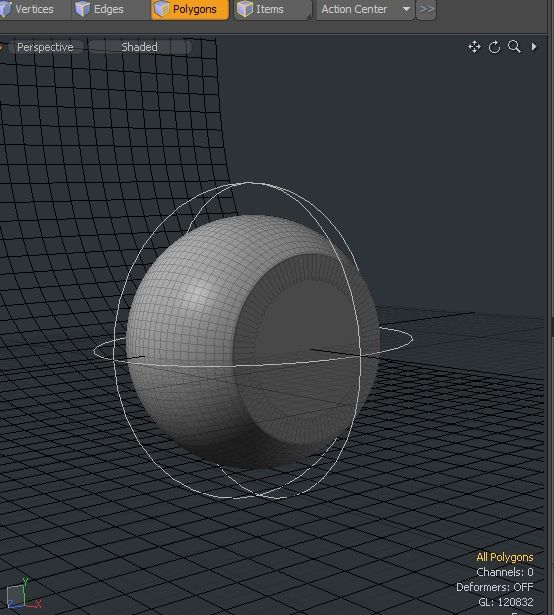The width and height of the screenshot is (554, 615).
Task: Click the All Polygons status label
Action: click(x=505, y=557)
